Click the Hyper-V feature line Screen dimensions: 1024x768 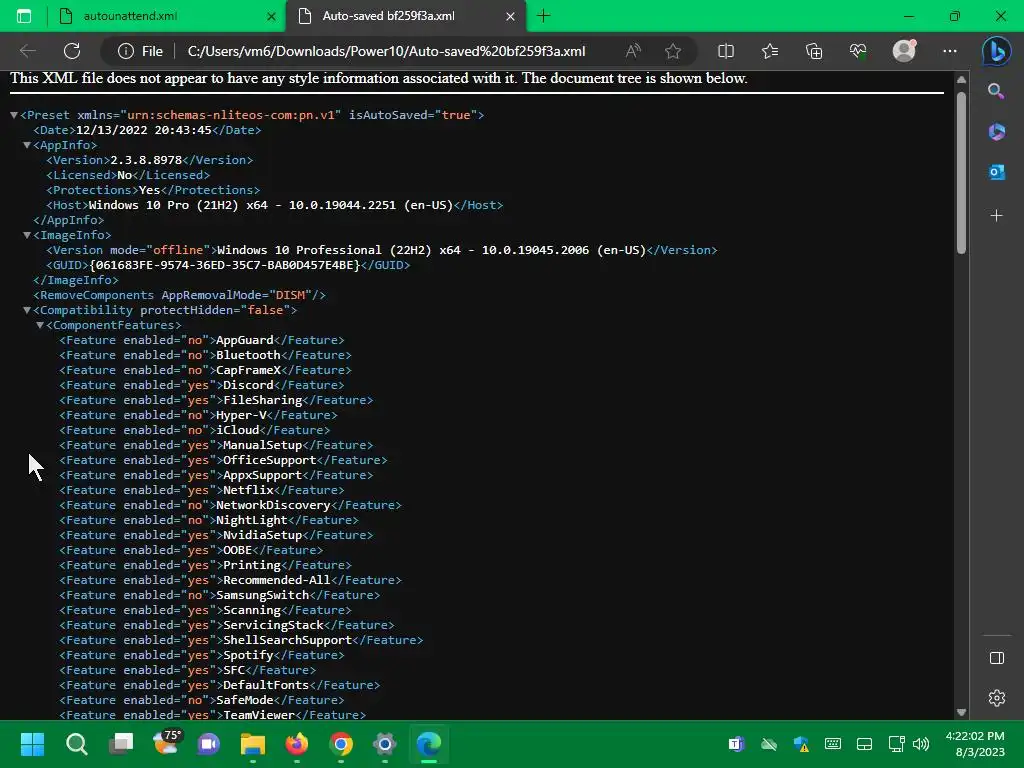199,415
